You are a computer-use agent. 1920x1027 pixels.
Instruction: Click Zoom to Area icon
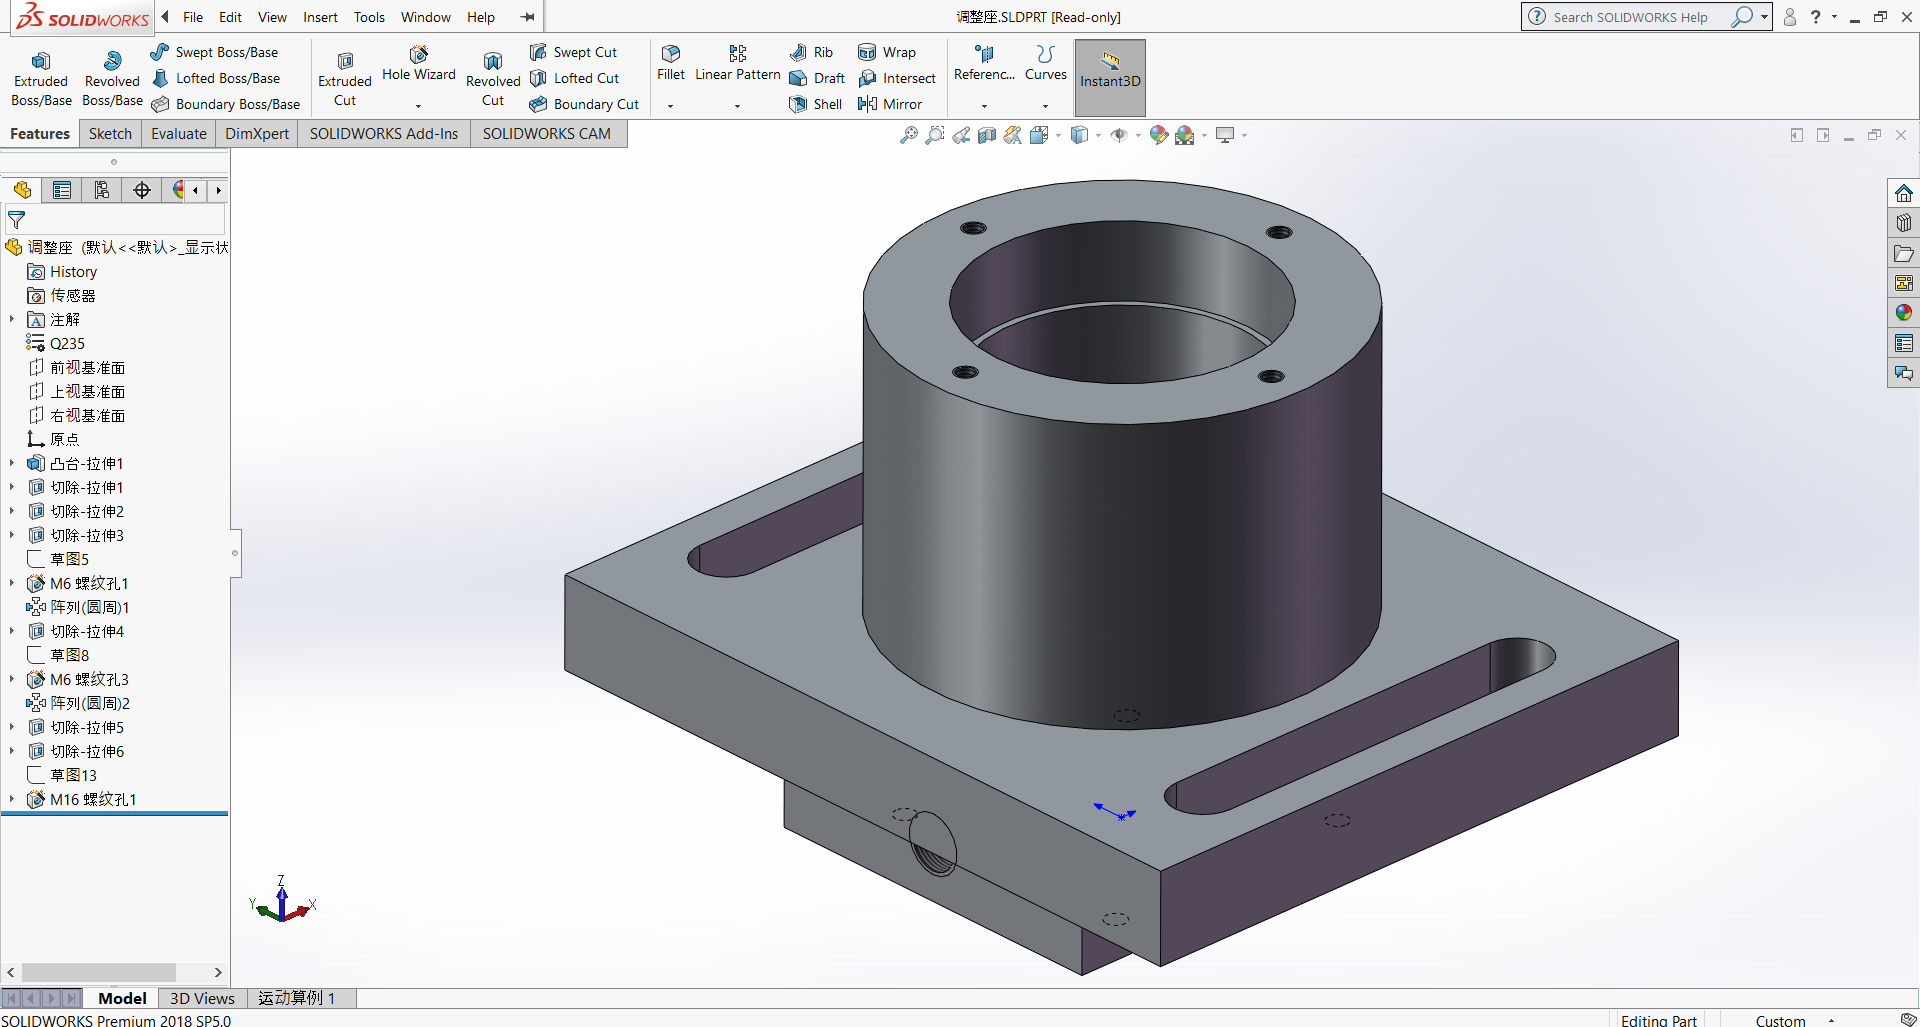tap(935, 135)
